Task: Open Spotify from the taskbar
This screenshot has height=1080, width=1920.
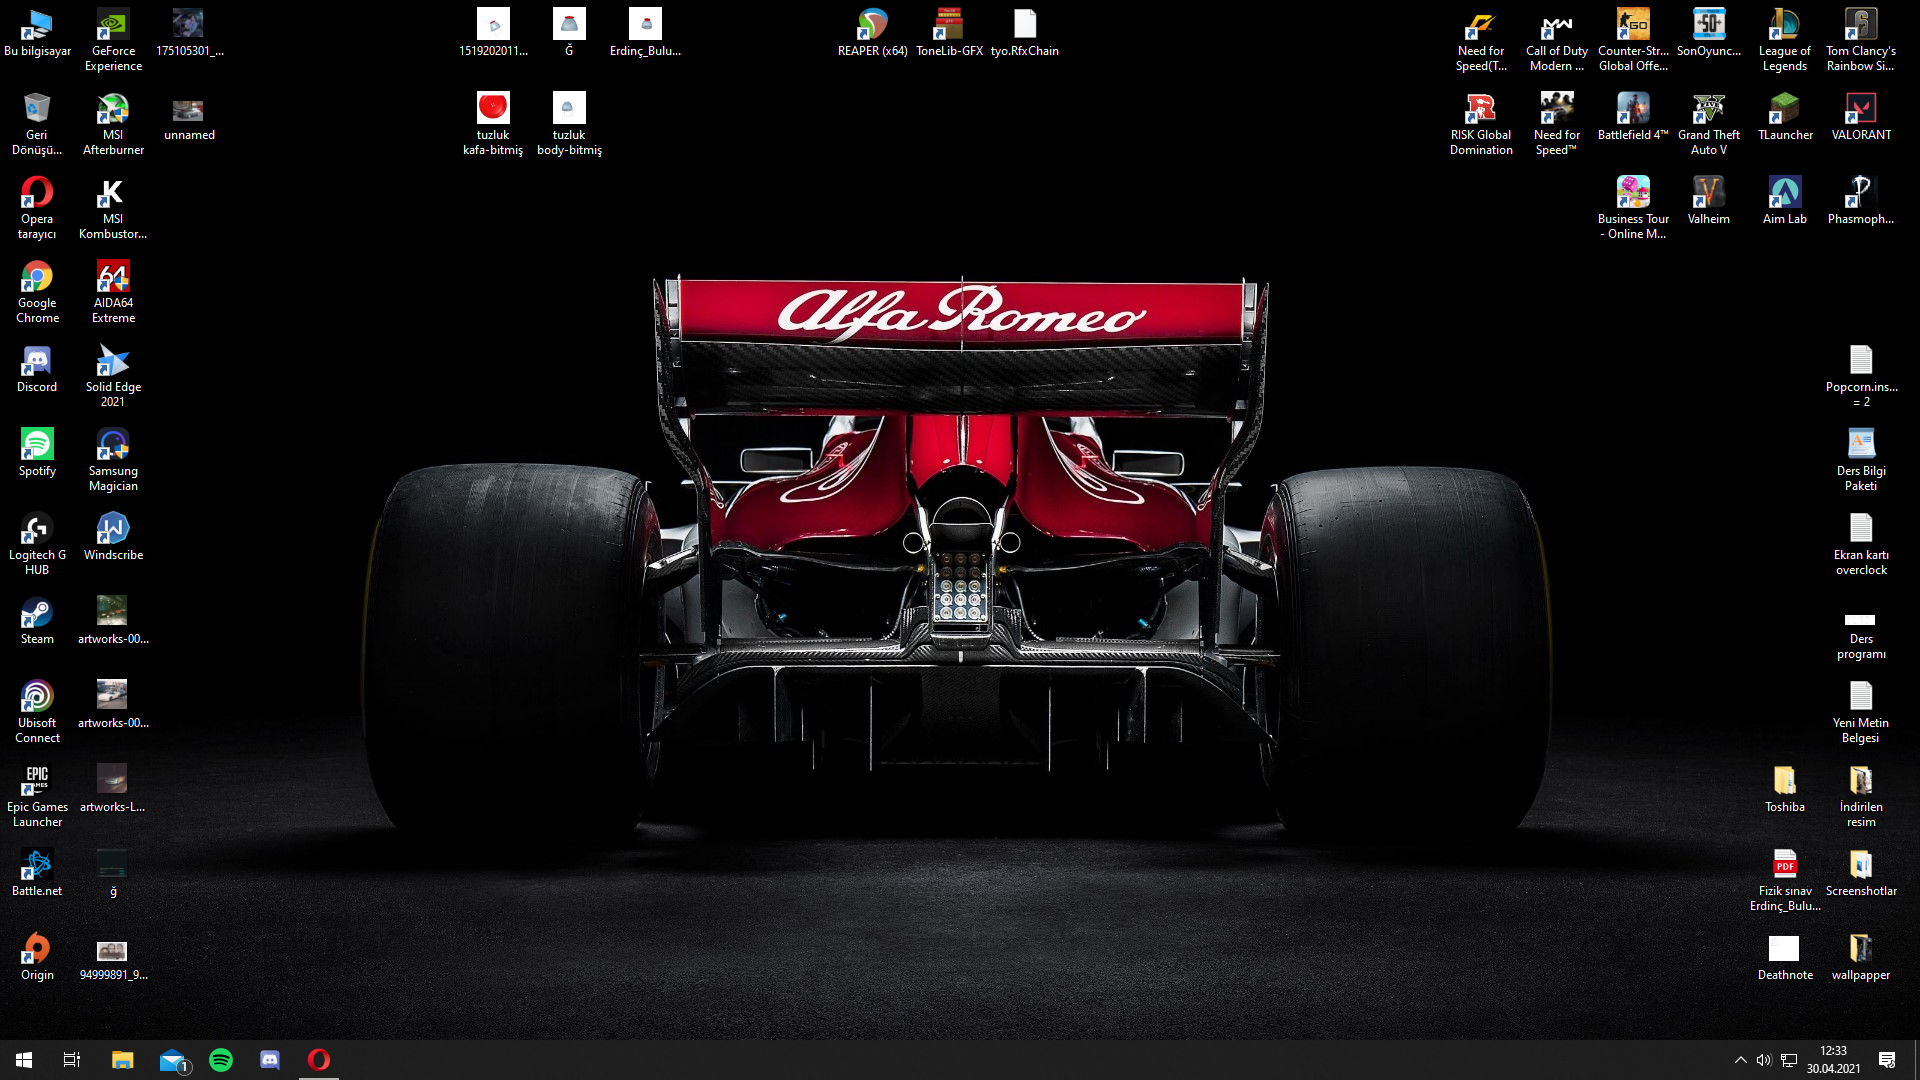Action: point(220,1059)
